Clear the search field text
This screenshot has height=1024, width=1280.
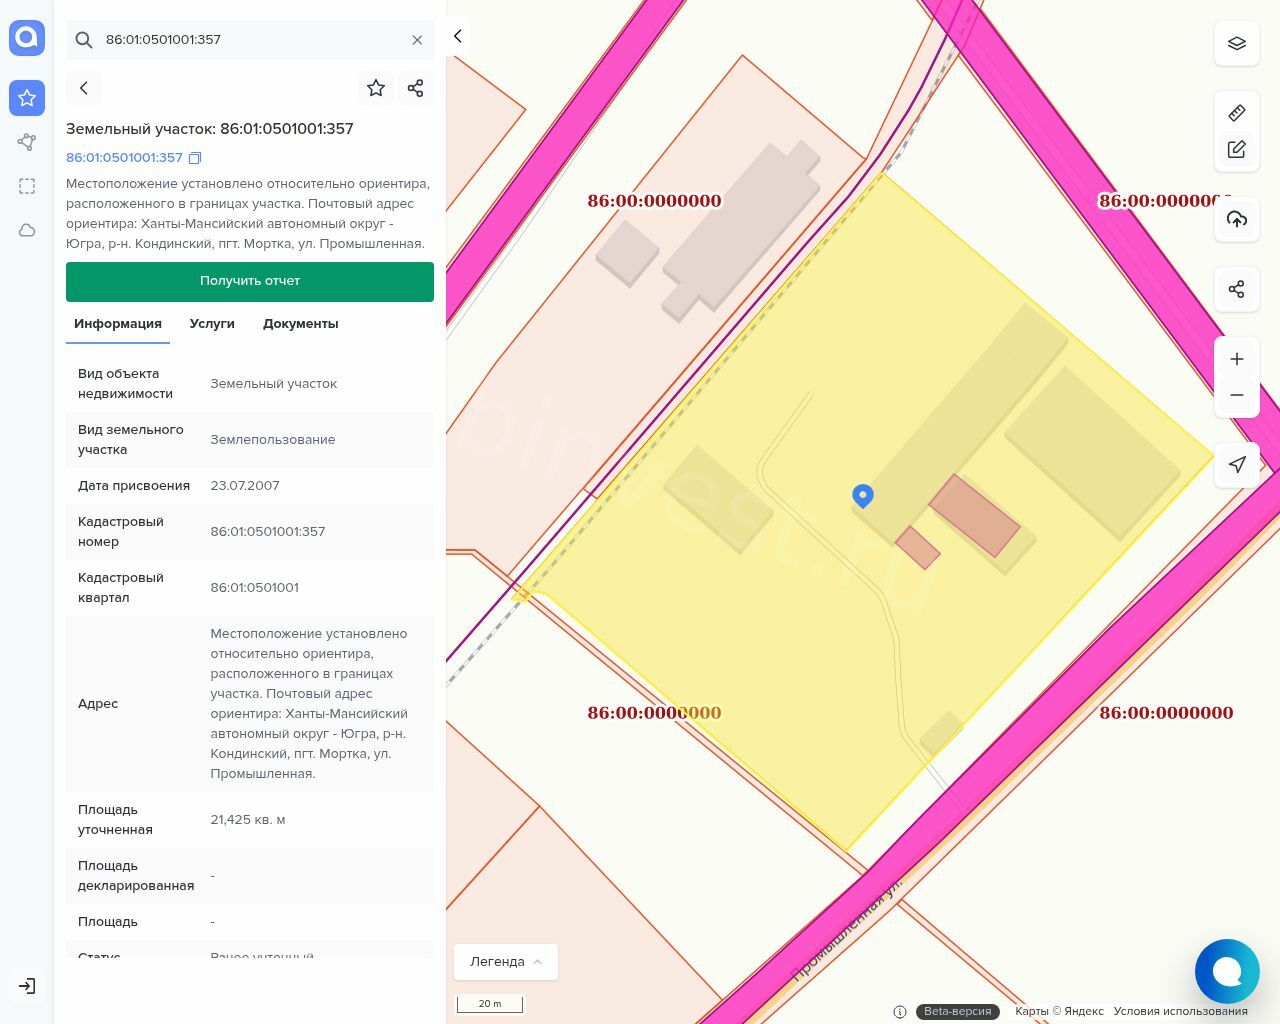pos(417,40)
